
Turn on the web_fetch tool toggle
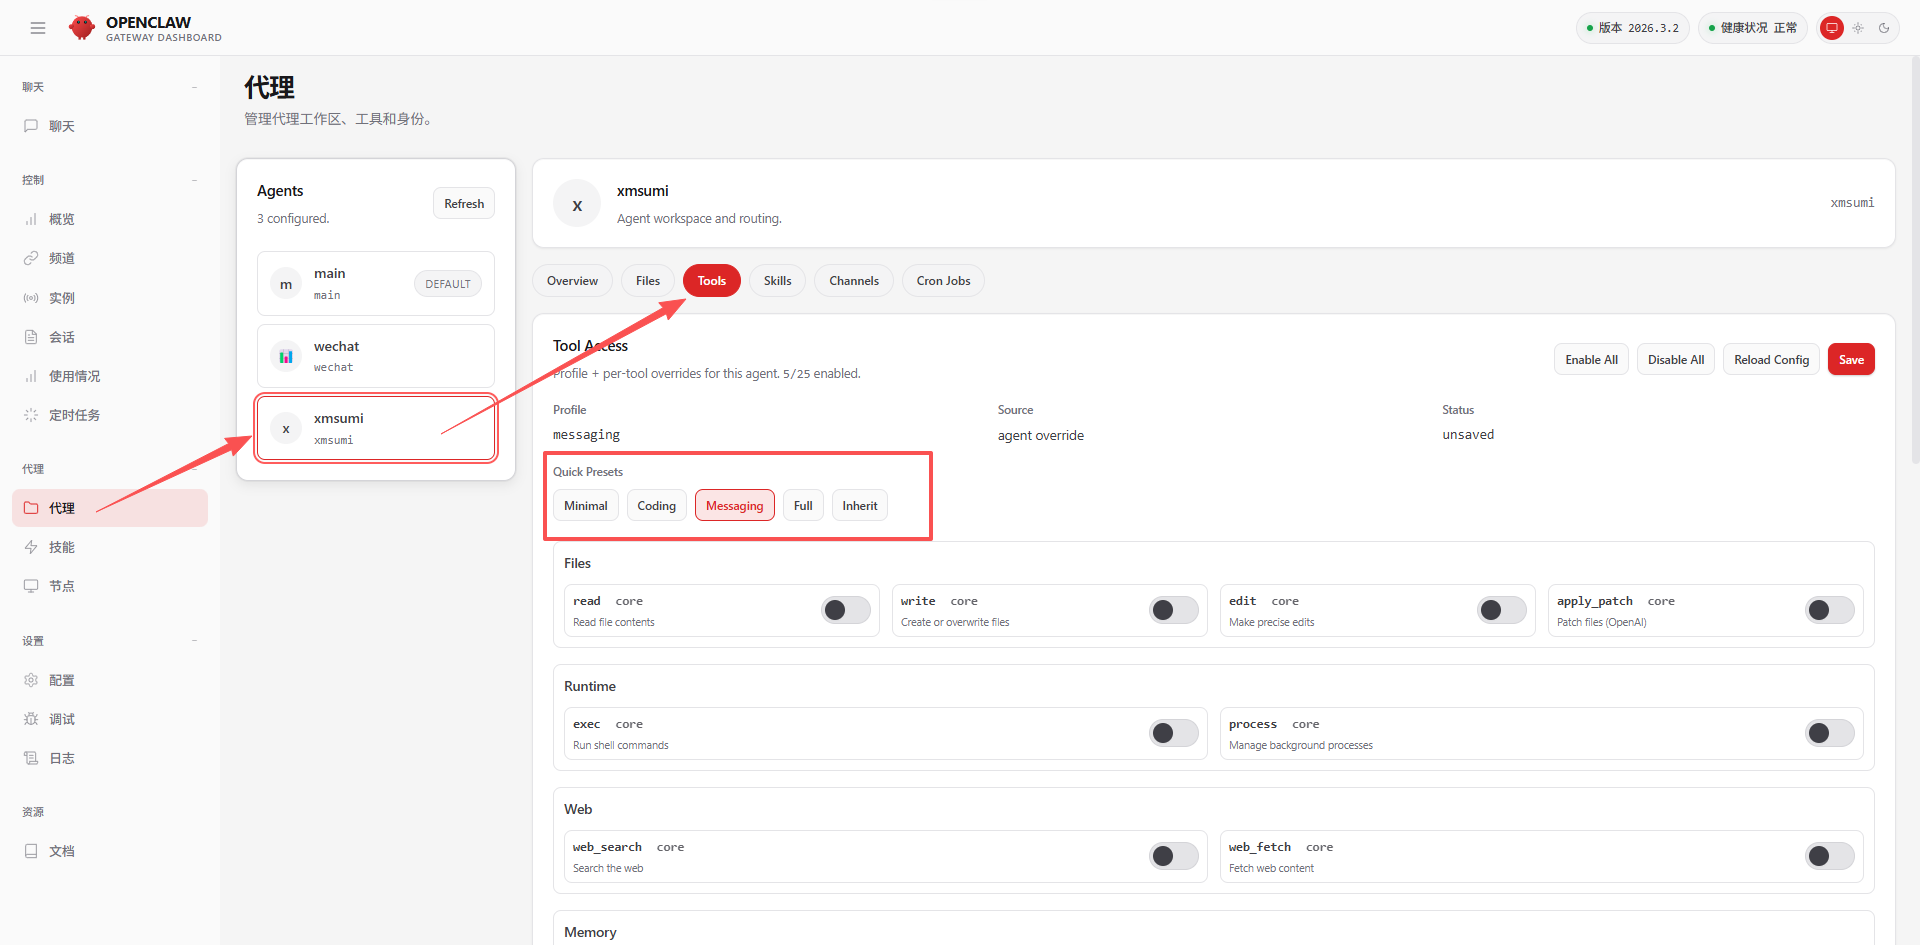click(1829, 856)
